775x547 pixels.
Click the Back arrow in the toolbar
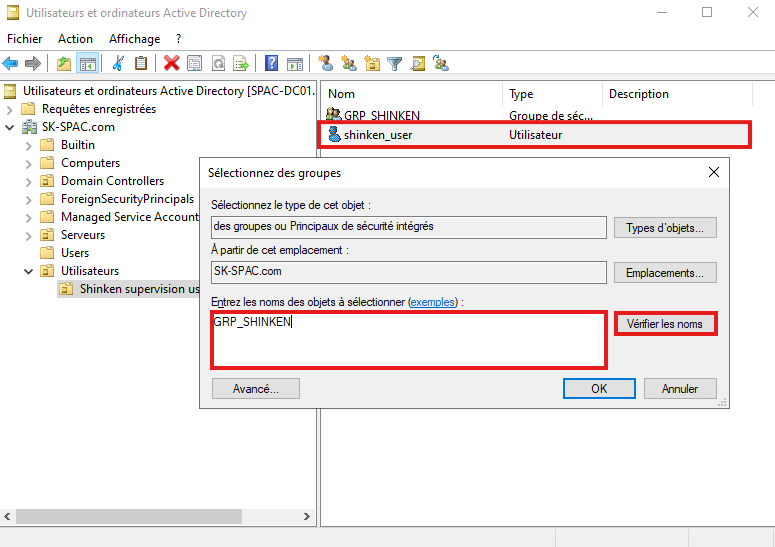[x=11, y=64]
